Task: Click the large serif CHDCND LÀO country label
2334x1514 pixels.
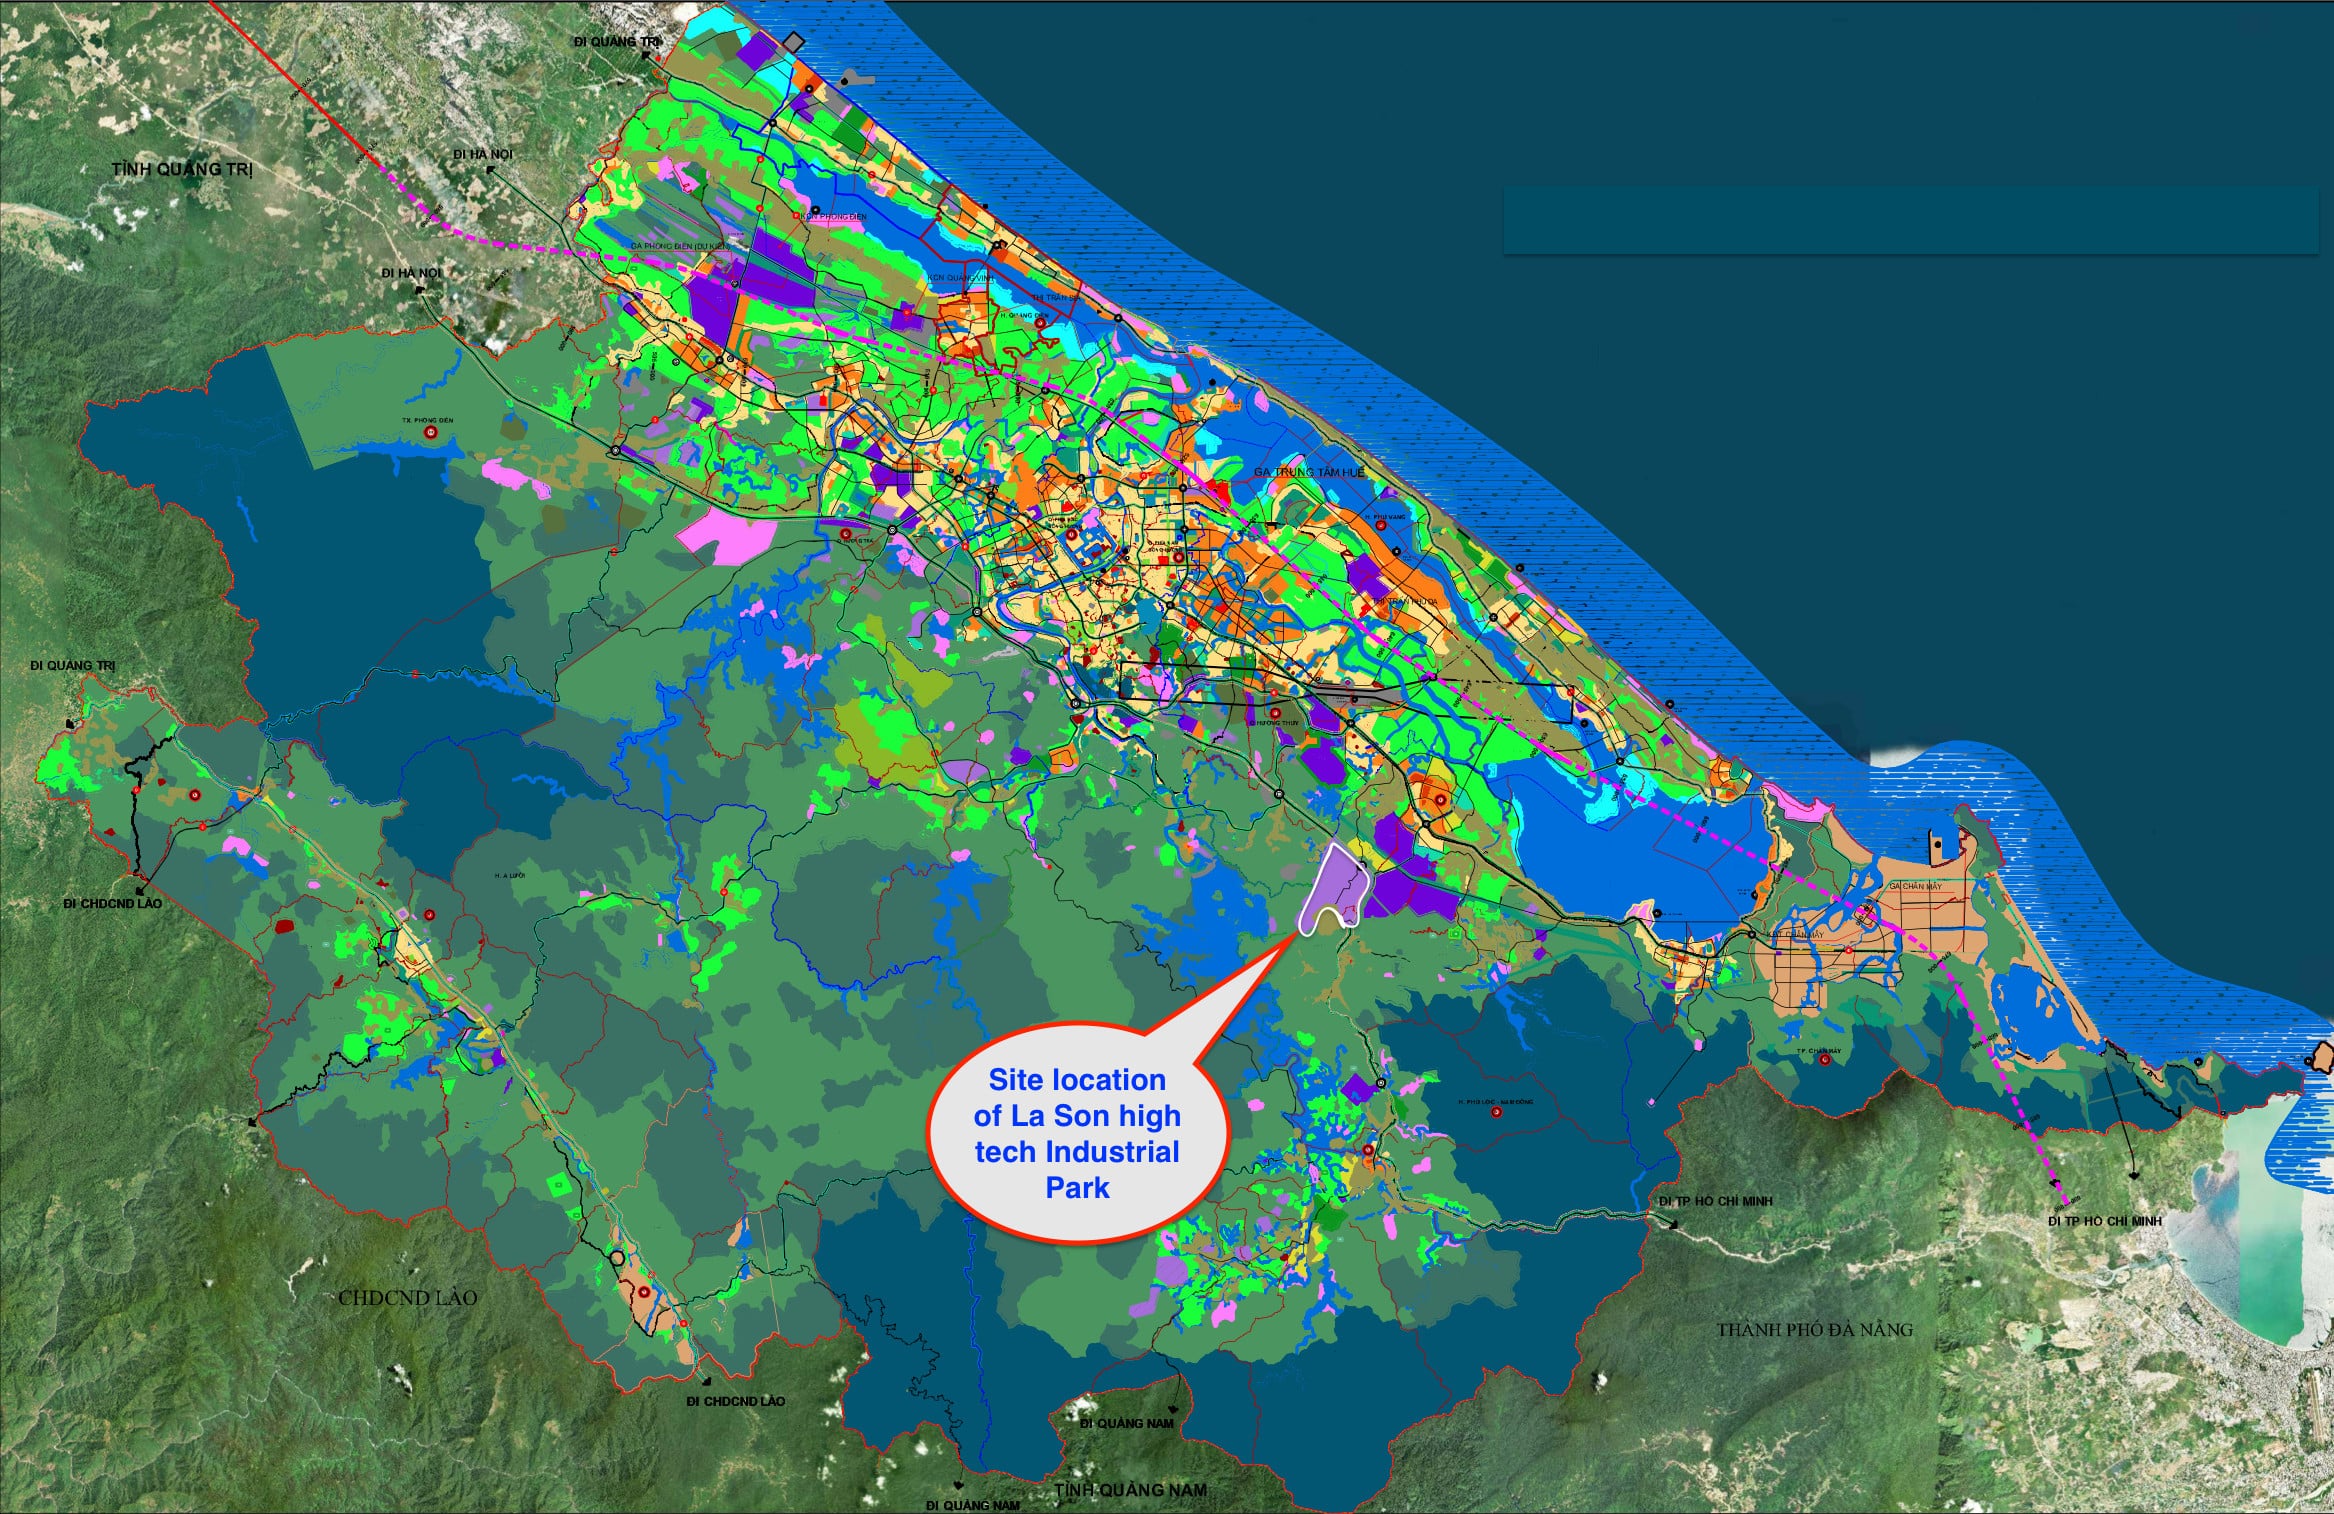Action: [407, 1298]
